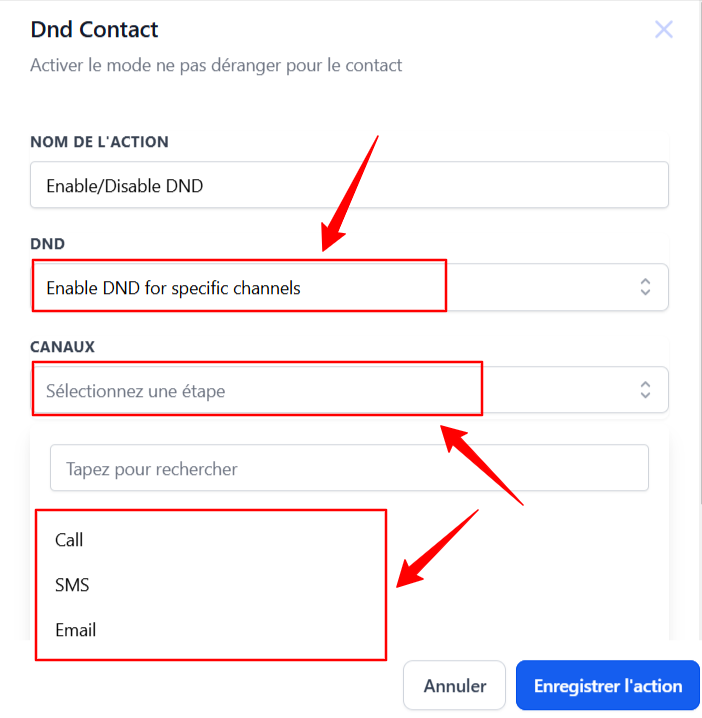Viewport: 702px width, 718px height.
Task: Click the chevron arrows of the Canaux selector
Action: 645,390
